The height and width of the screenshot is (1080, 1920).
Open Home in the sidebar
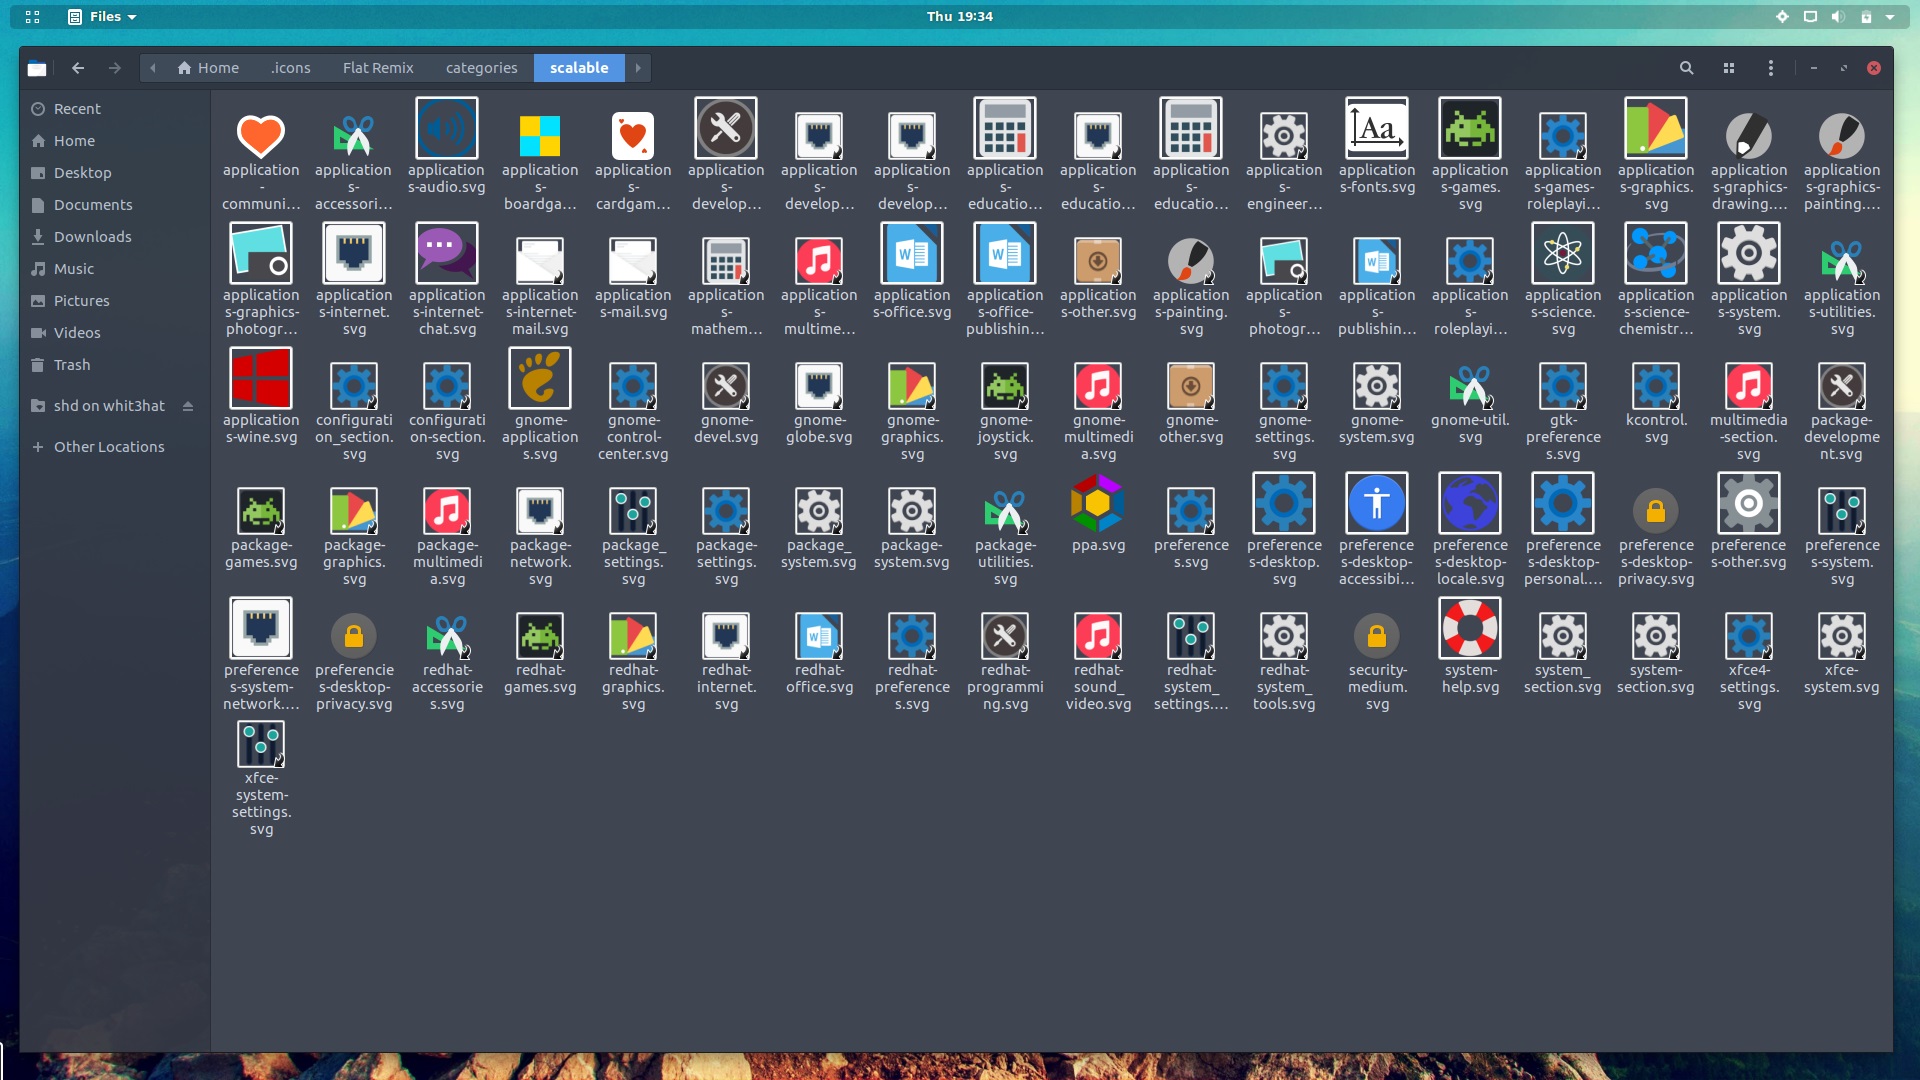[x=115, y=141]
